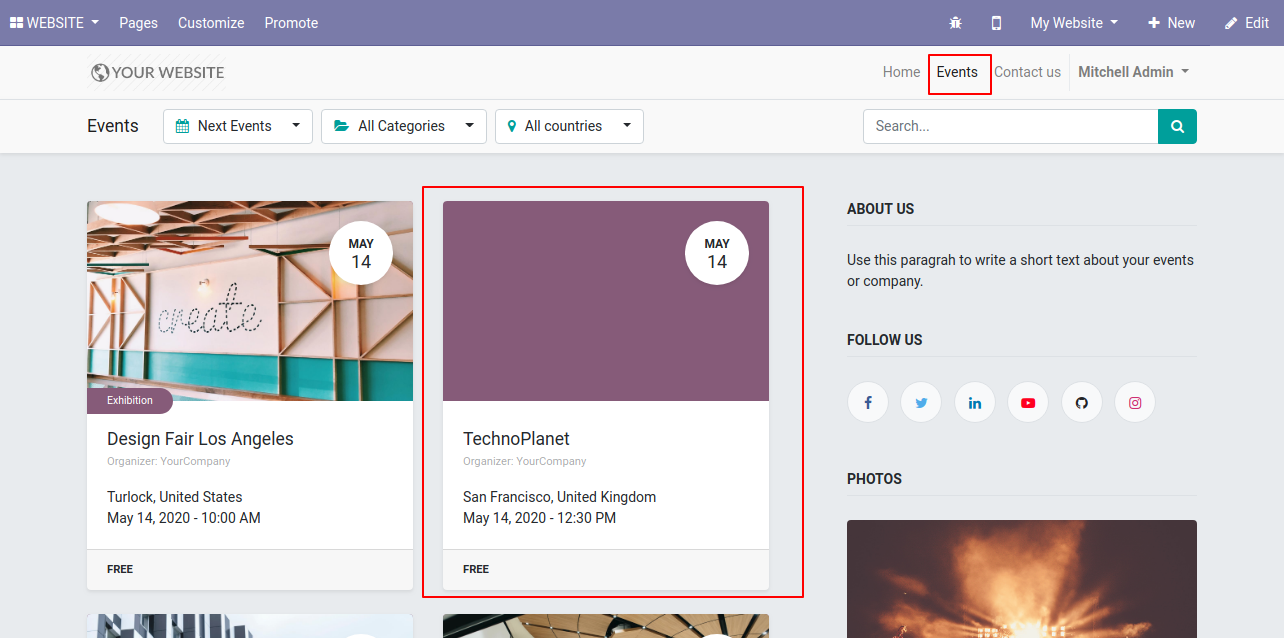
Task: Open the Pages menu
Action: click(x=138, y=22)
